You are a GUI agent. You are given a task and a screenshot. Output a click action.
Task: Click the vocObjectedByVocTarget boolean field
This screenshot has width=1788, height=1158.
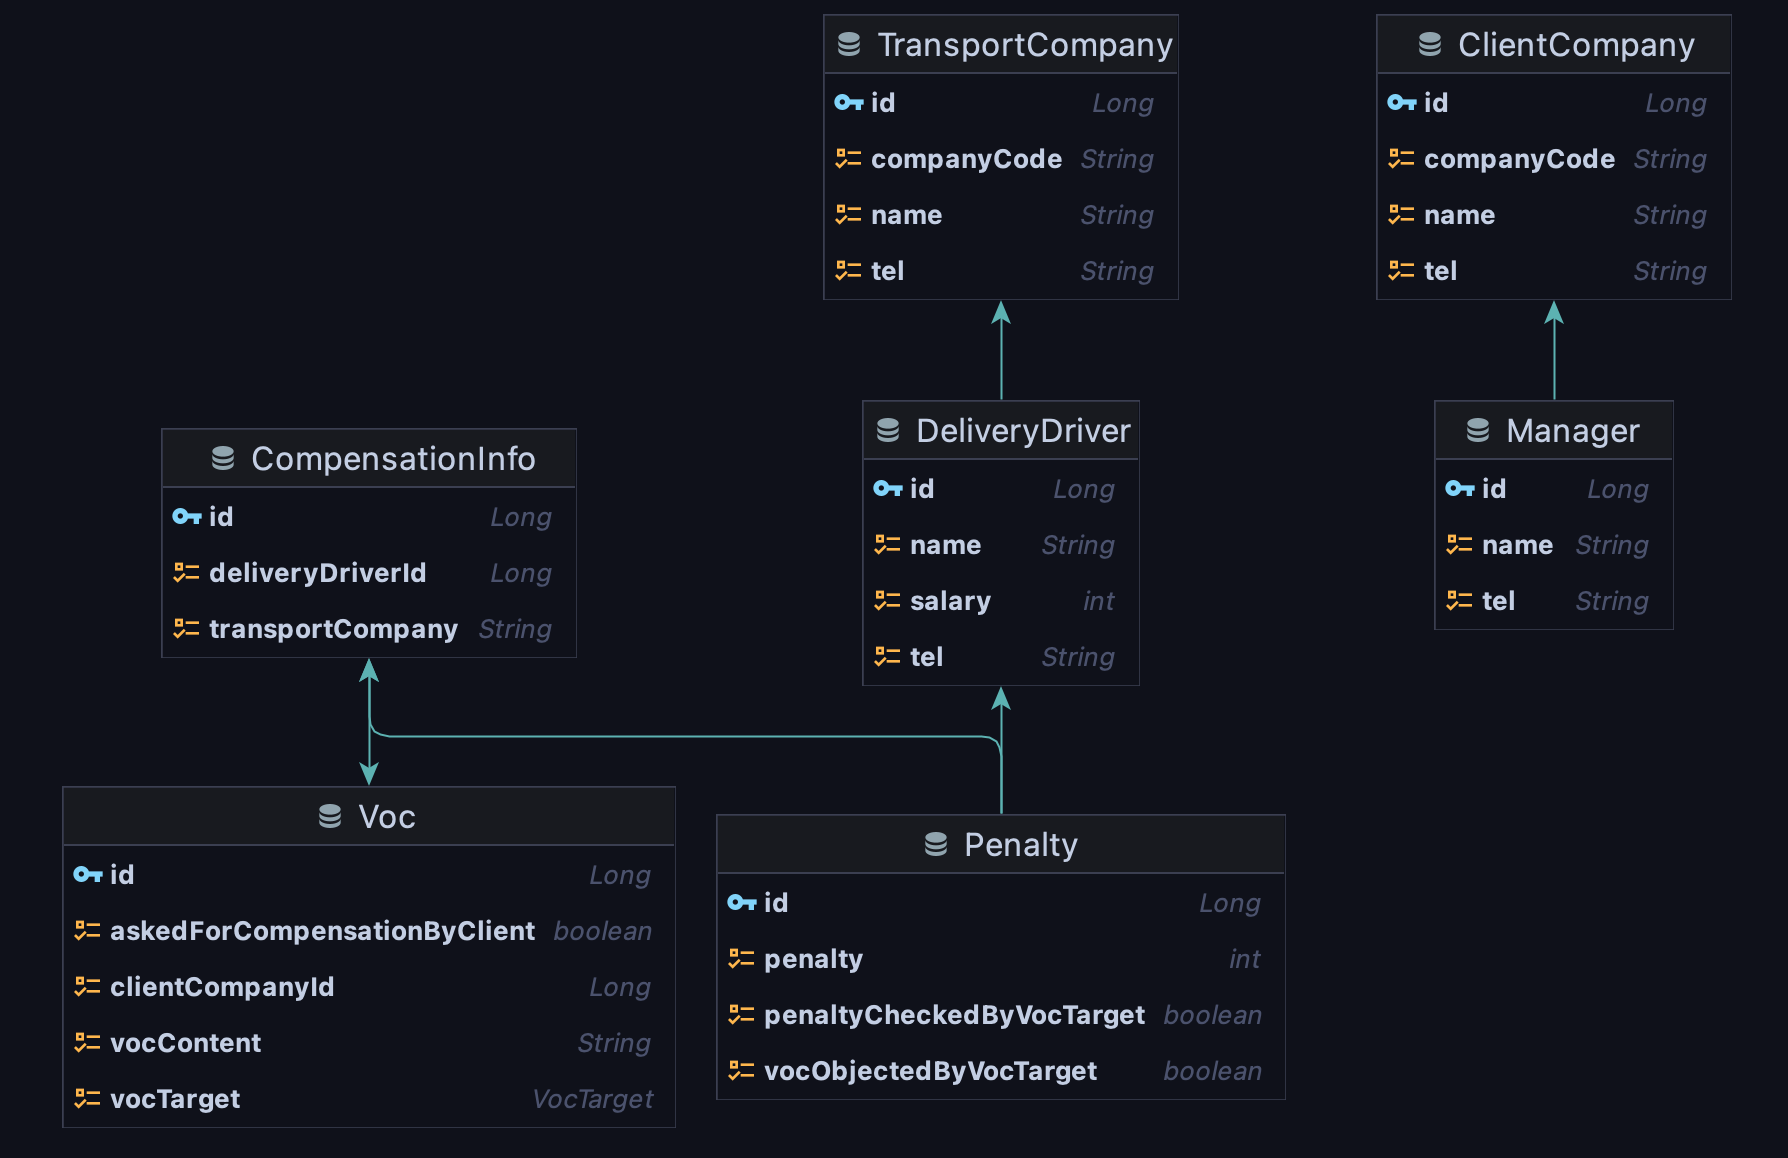[x=930, y=1070]
